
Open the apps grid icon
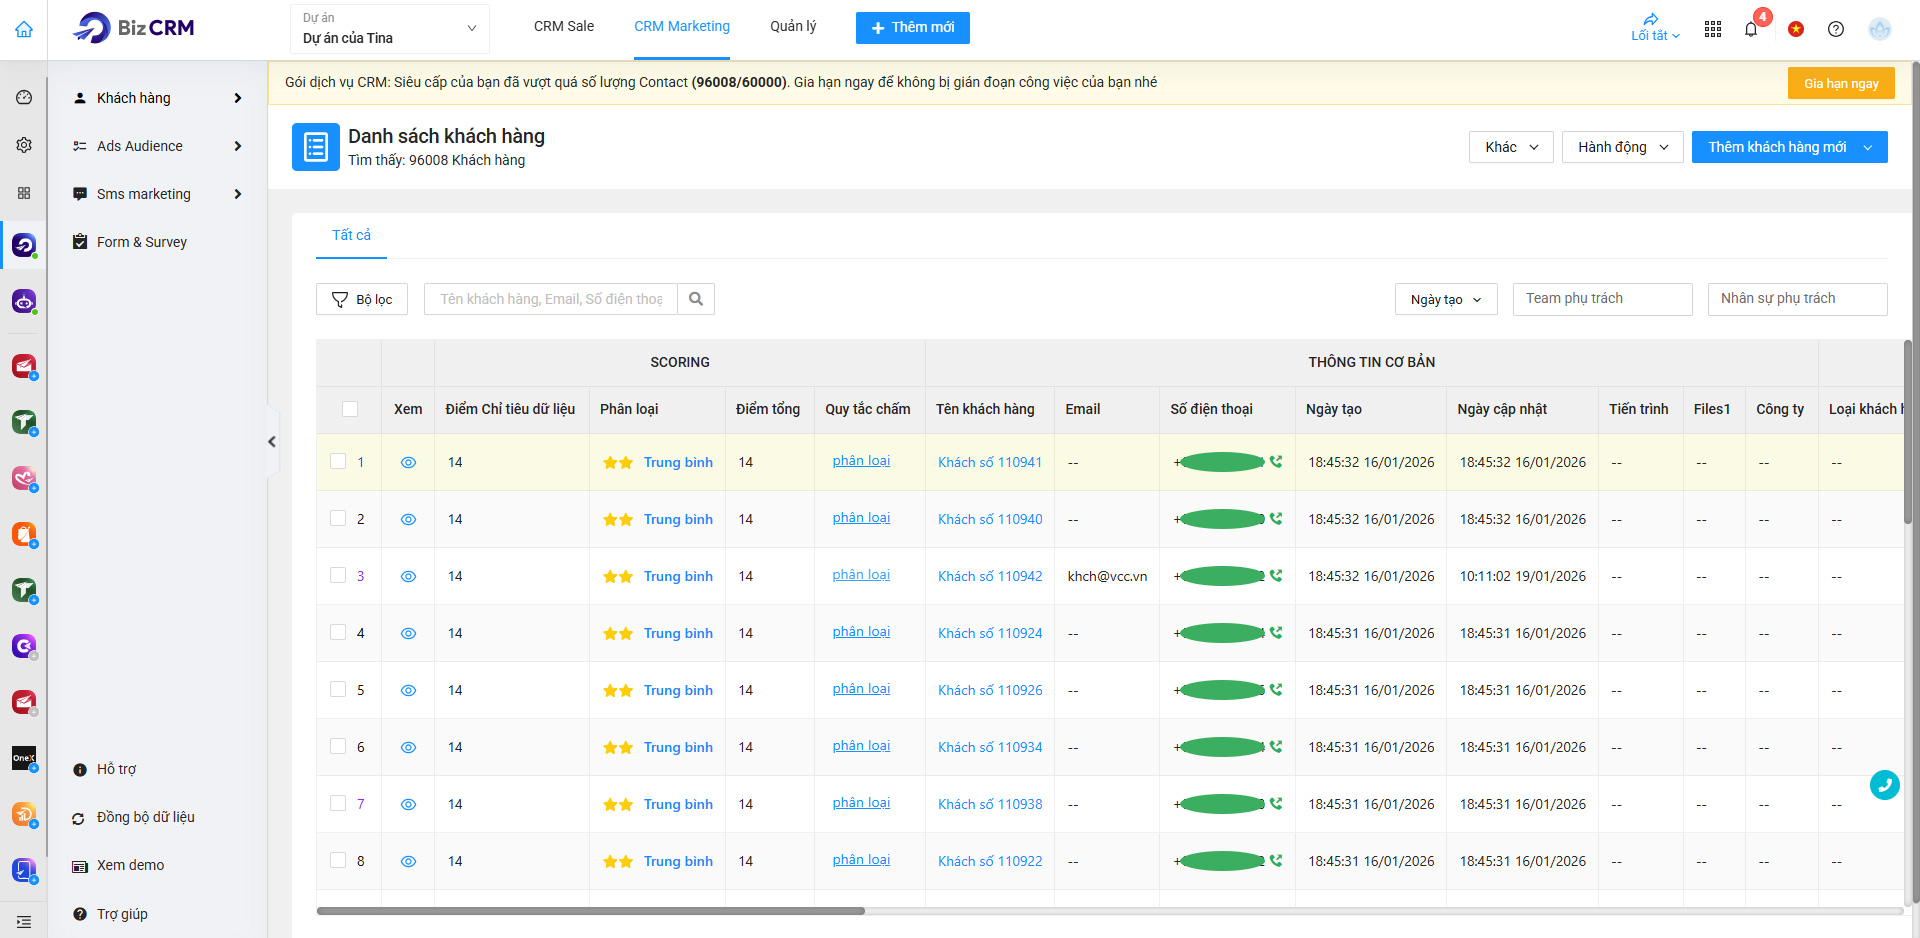pyautogui.click(x=1713, y=29)
